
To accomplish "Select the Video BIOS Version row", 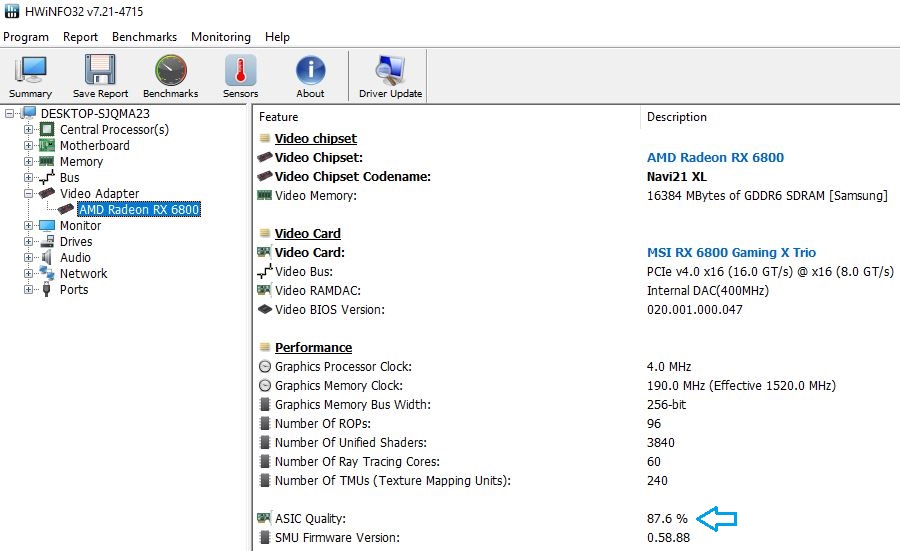I will click(x=577, y=310).
